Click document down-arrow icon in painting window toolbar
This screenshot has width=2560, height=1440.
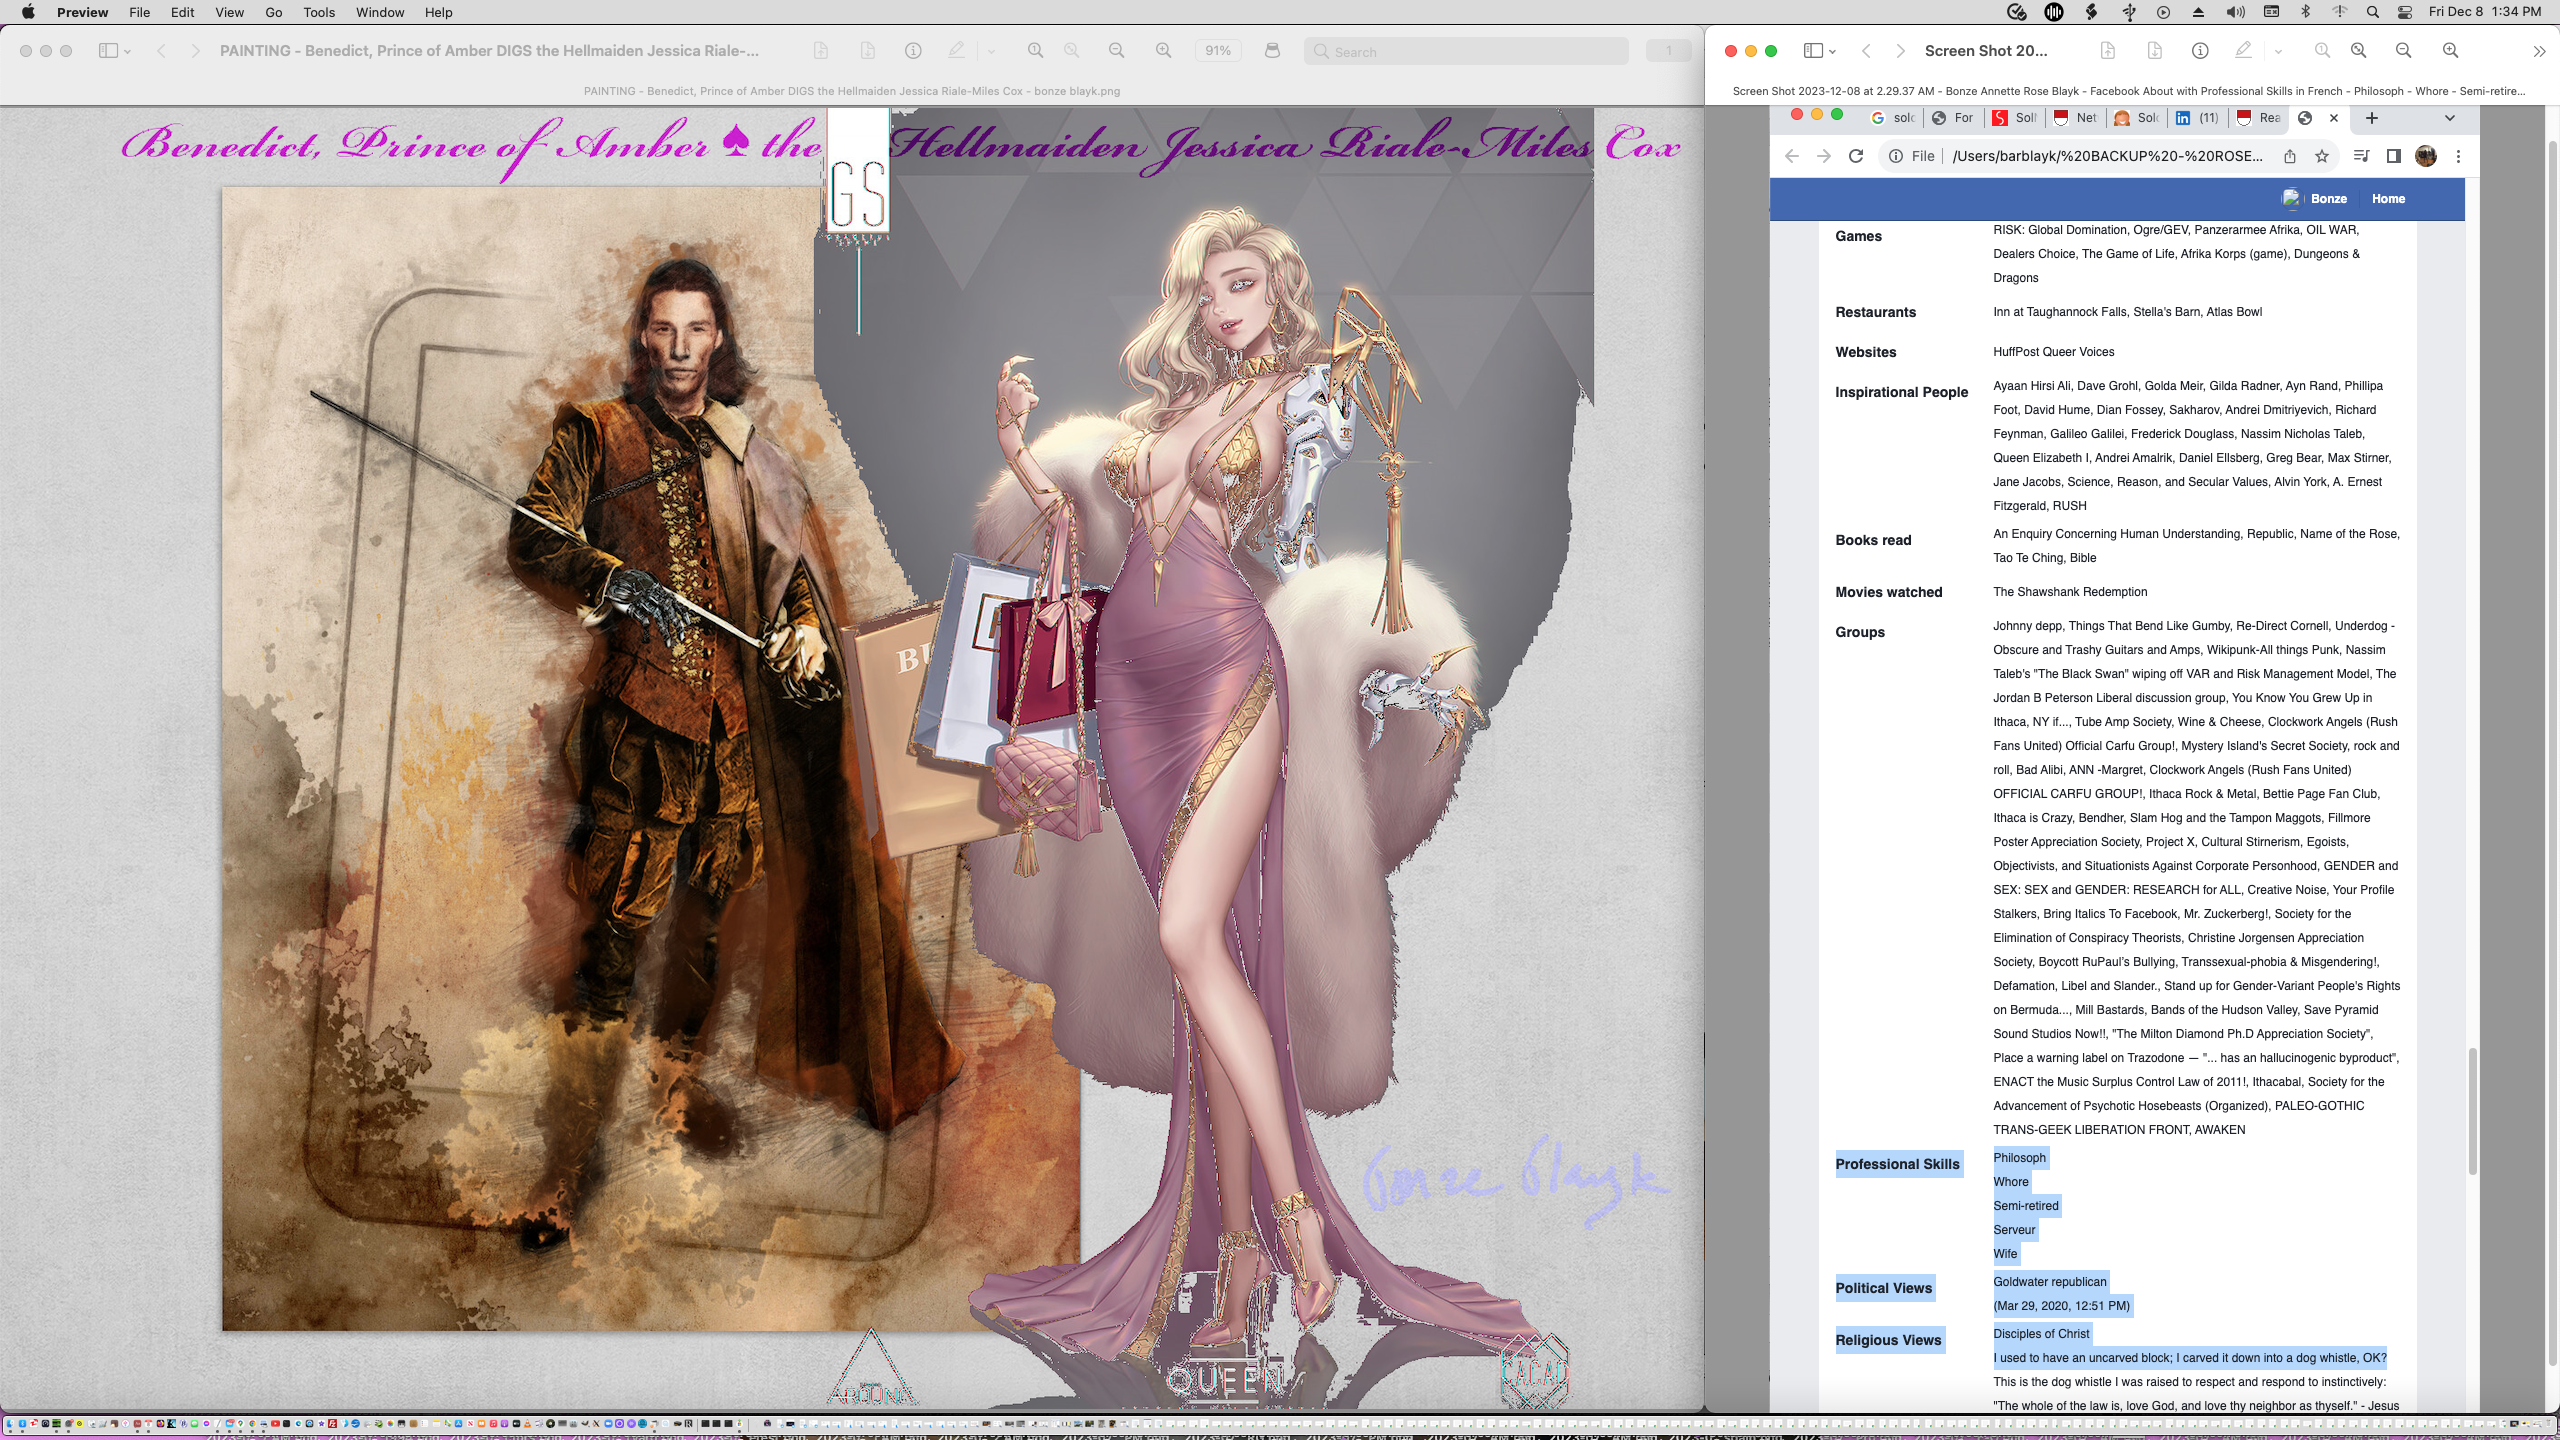pyautogui.click(x=867, y=51)
